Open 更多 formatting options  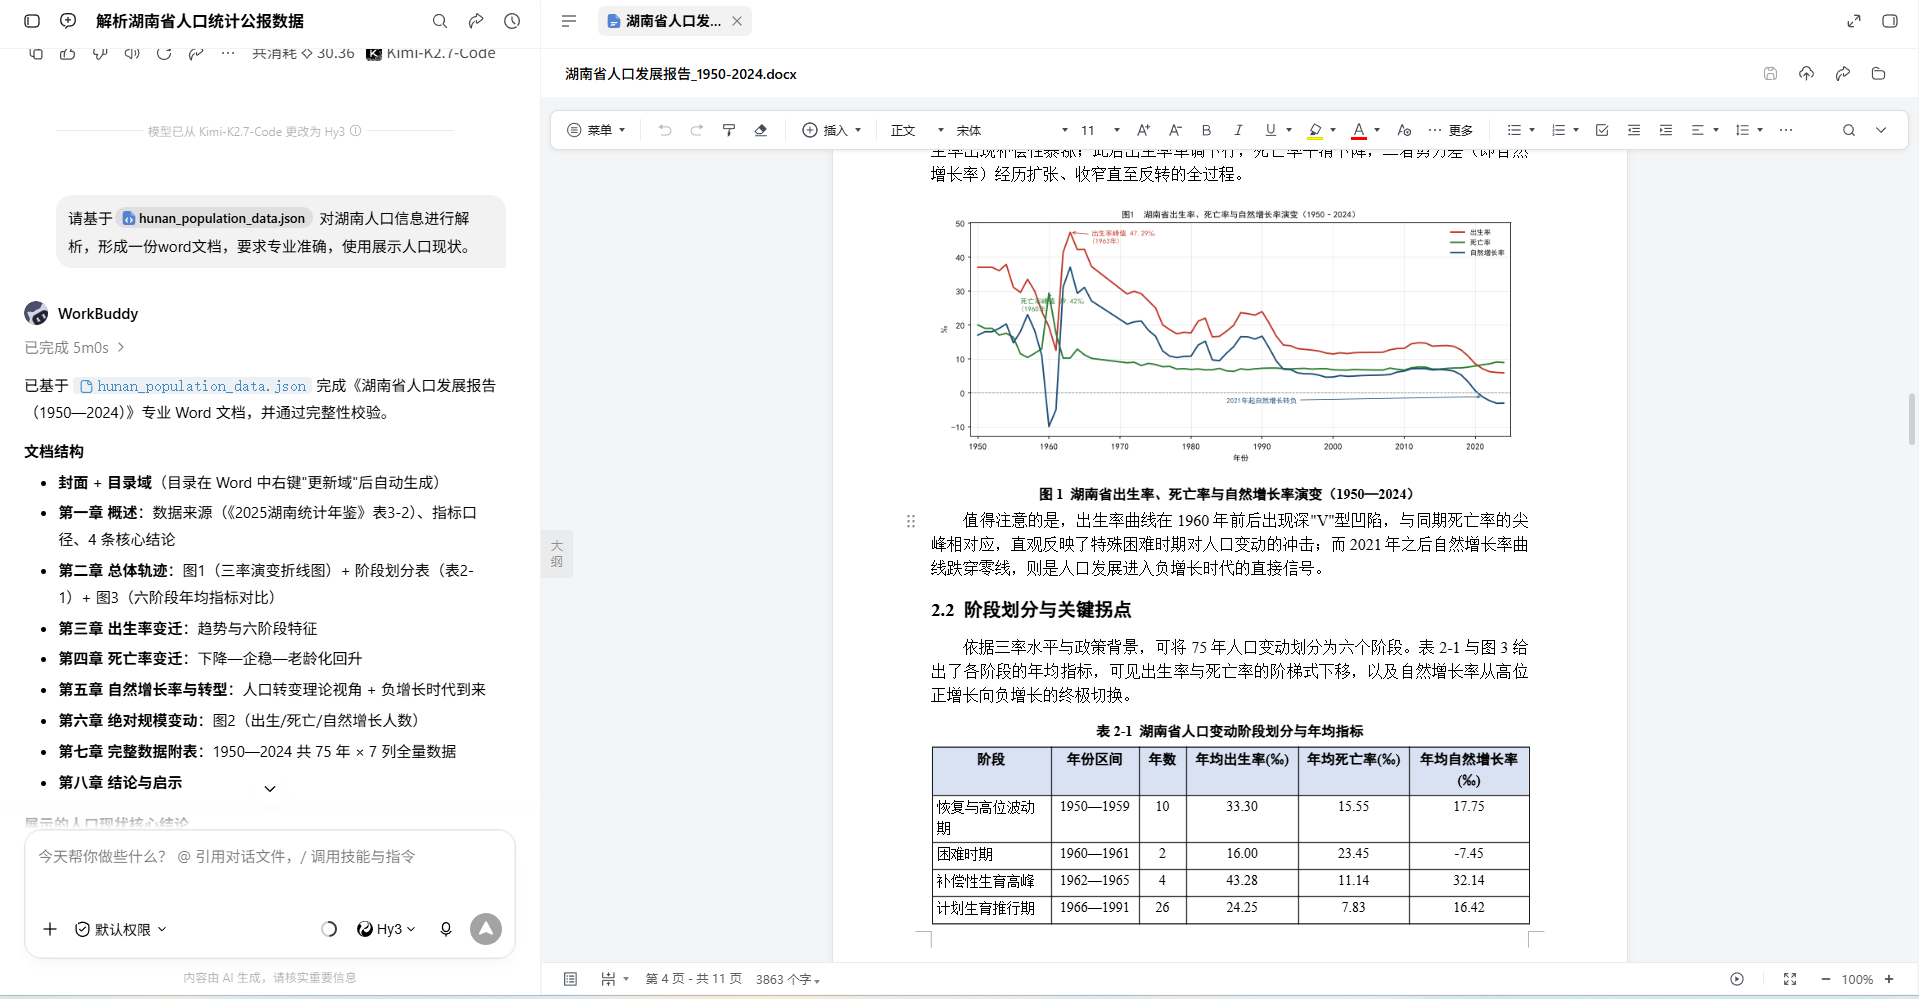[1451, 130]
